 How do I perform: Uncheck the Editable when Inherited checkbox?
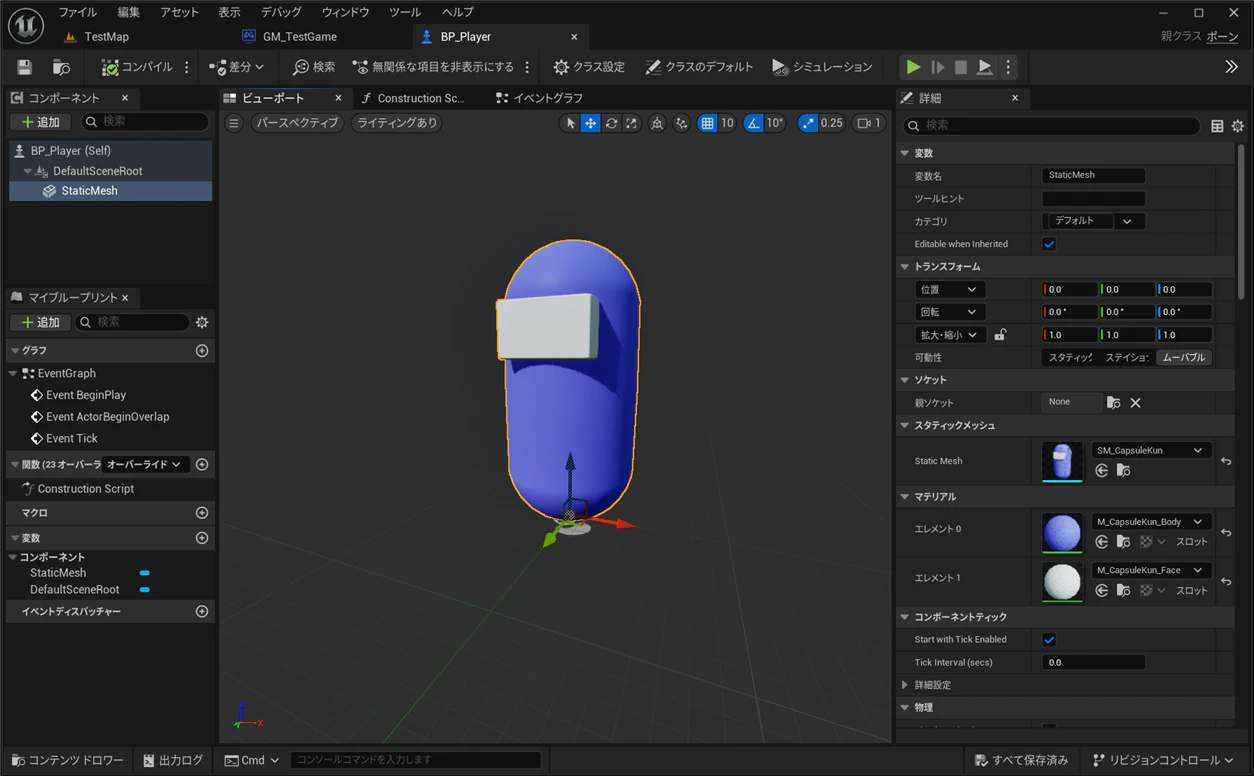click(x=1049, y=244)
